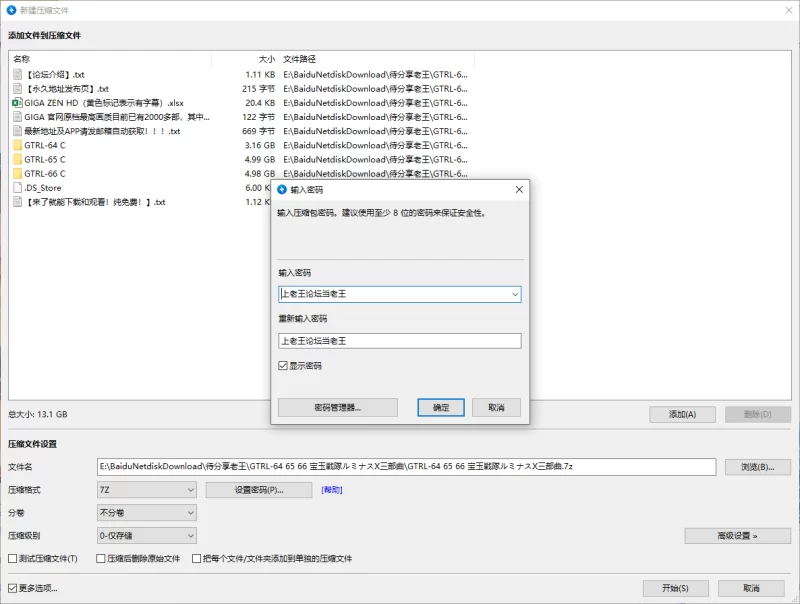This screenshot has width=800, height=604.
Task: Click the 最新地址及APP txt file icon
Action: click(17, 131)
